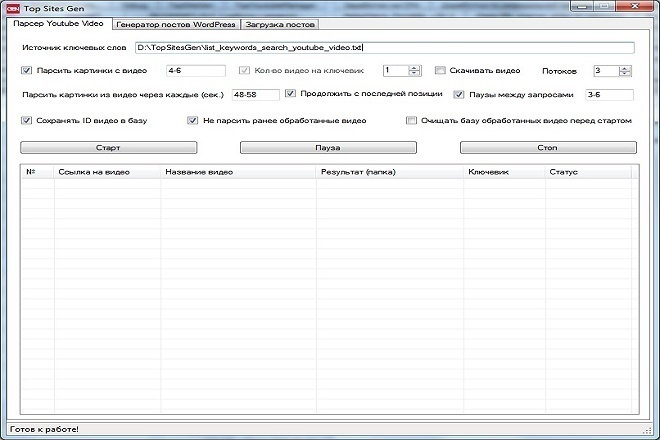Click the 4-6 pictures count field
The width and height of the screenshot is (660, 440).
click(196, 71)
